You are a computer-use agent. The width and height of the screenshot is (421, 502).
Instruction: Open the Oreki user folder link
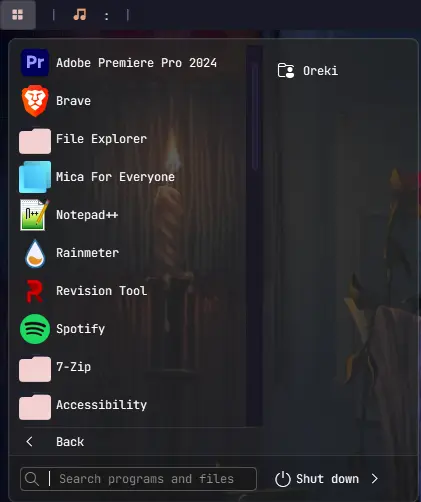308,71
